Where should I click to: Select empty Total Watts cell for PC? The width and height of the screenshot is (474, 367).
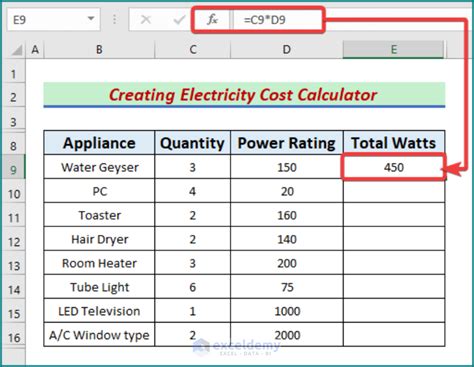click(x=394, y=191)
